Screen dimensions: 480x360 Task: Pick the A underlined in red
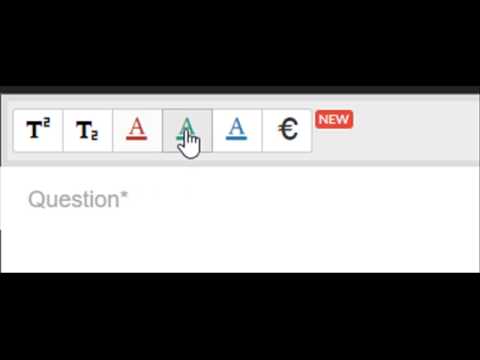point(137,130)
